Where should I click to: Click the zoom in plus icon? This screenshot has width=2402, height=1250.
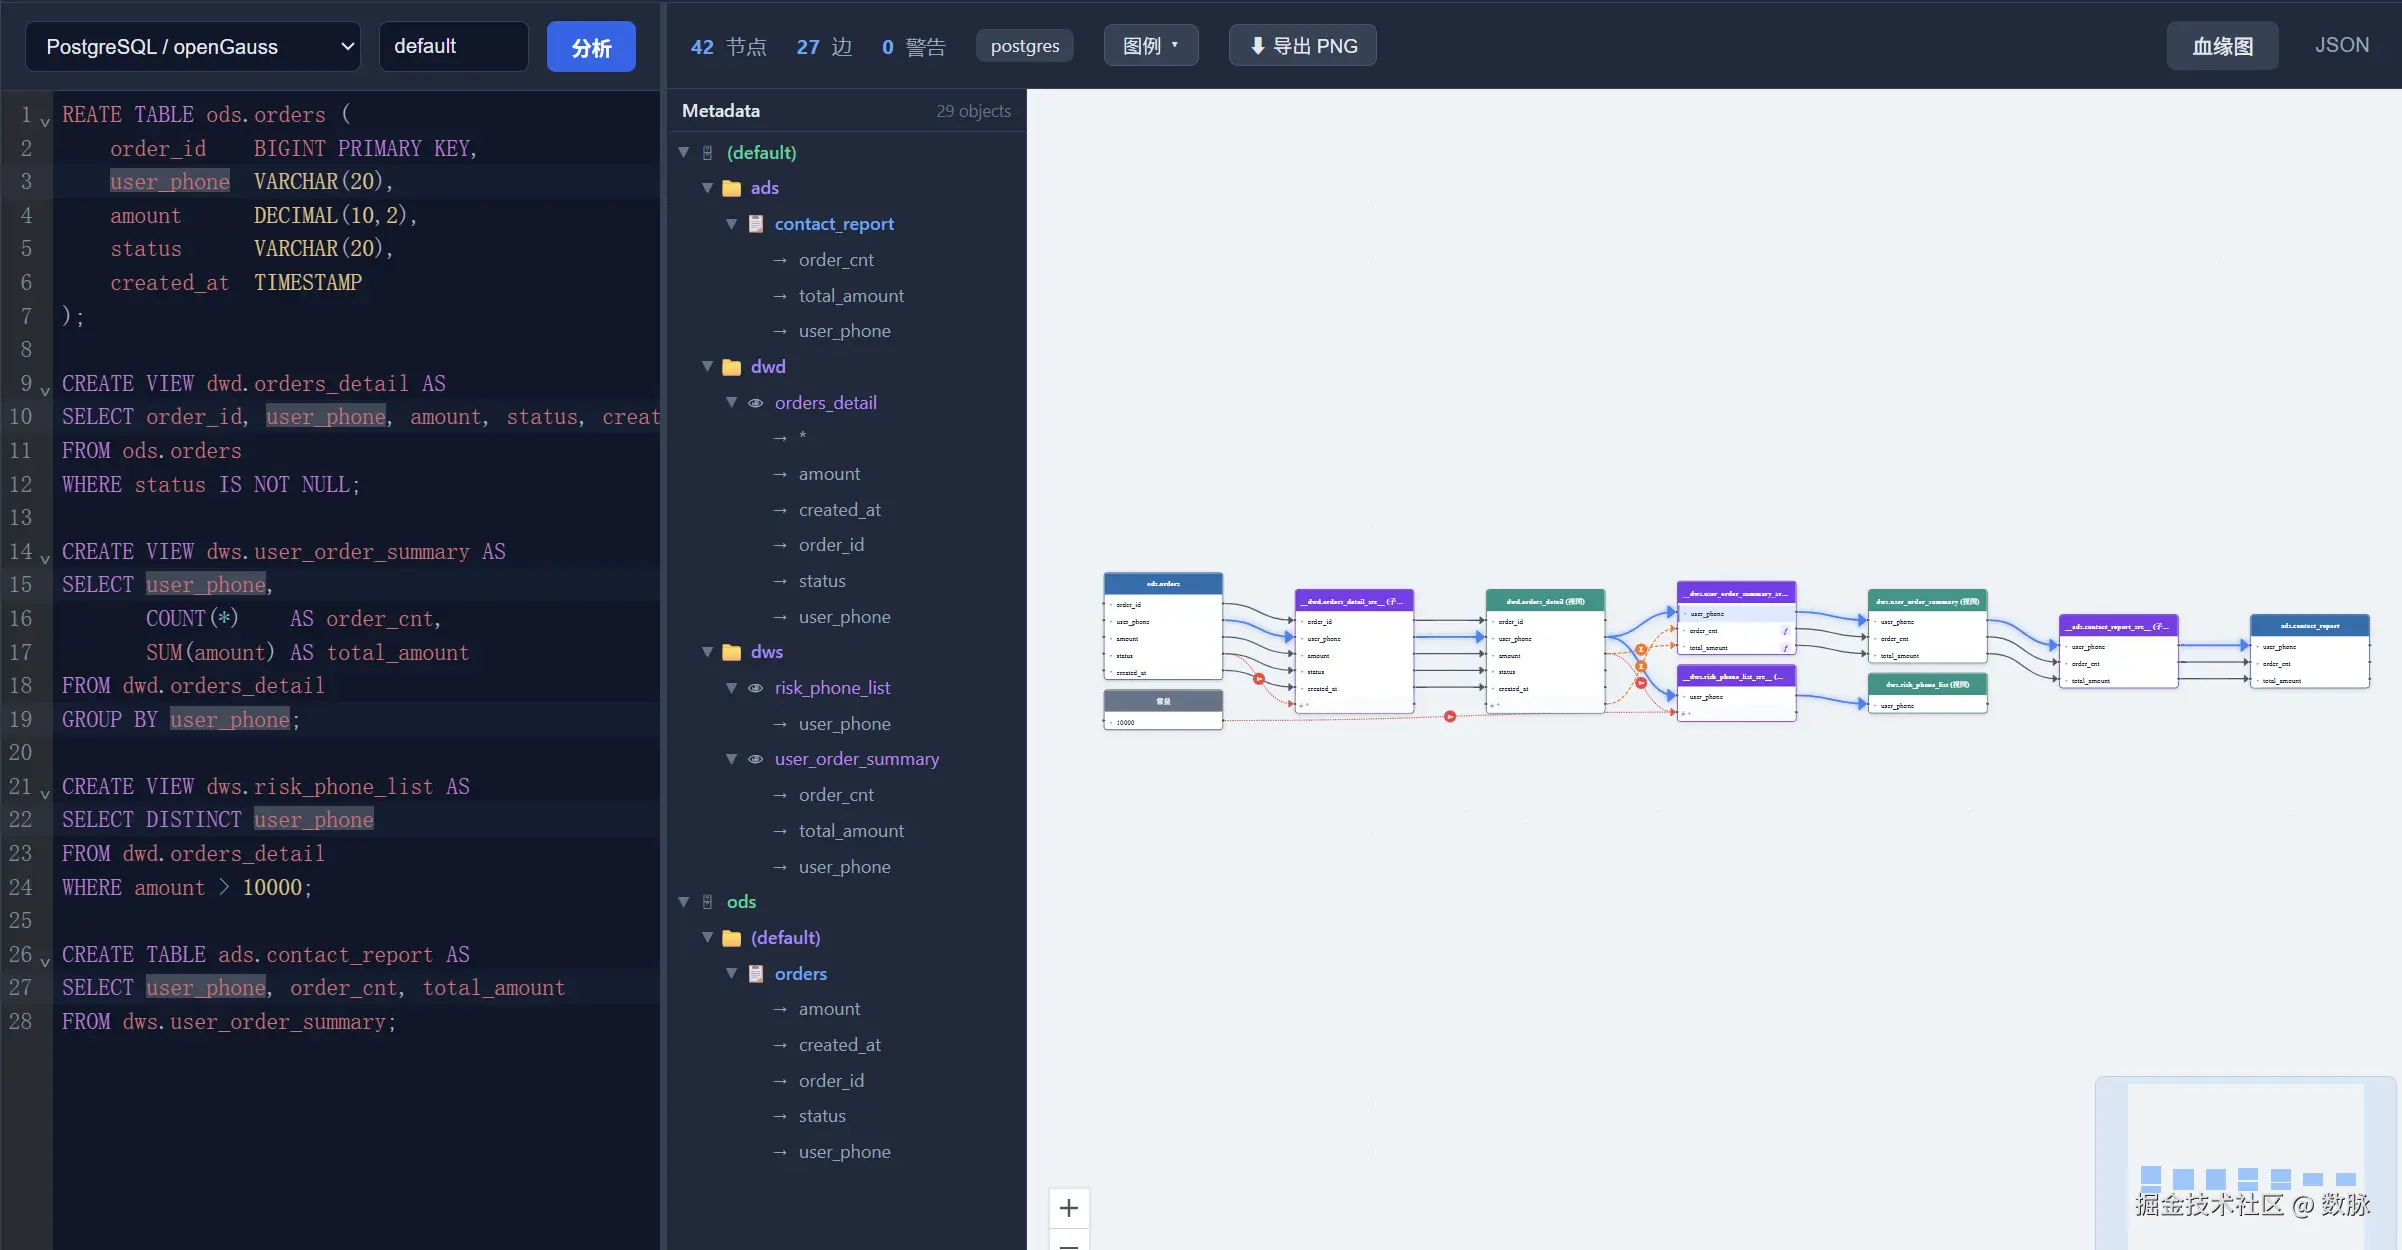click(1069, 1208)
